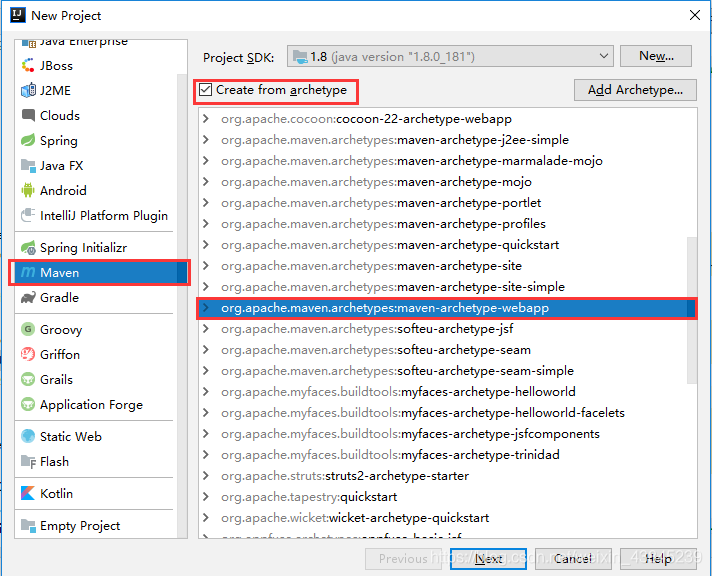The image size is (712, 576).
Task: Click the Add Archetype... button
Action: 635,90
